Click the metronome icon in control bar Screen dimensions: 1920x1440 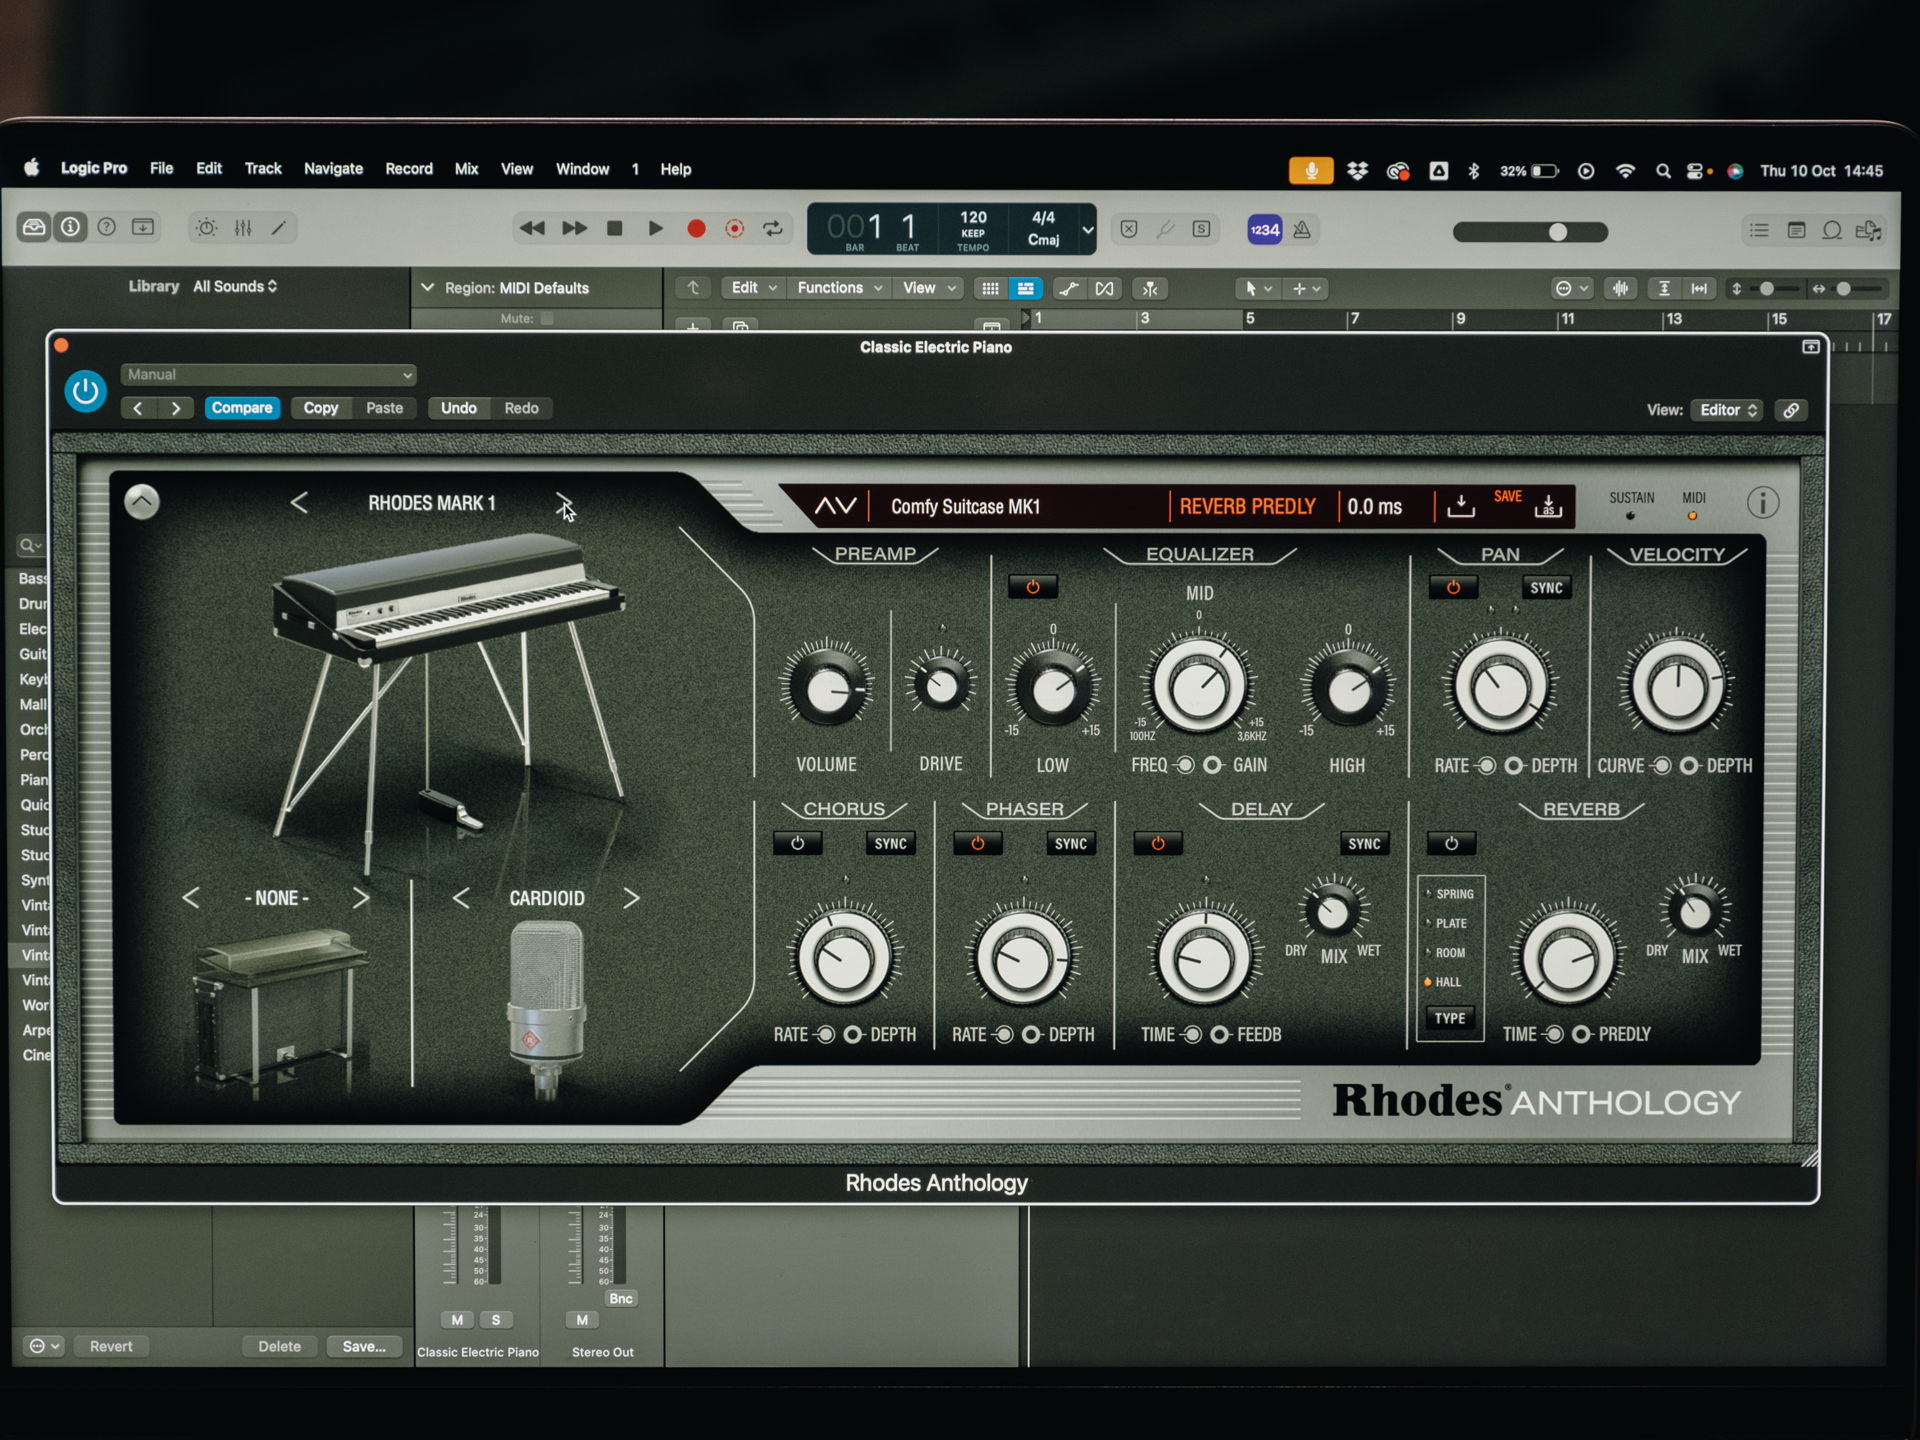(1302, 230)
